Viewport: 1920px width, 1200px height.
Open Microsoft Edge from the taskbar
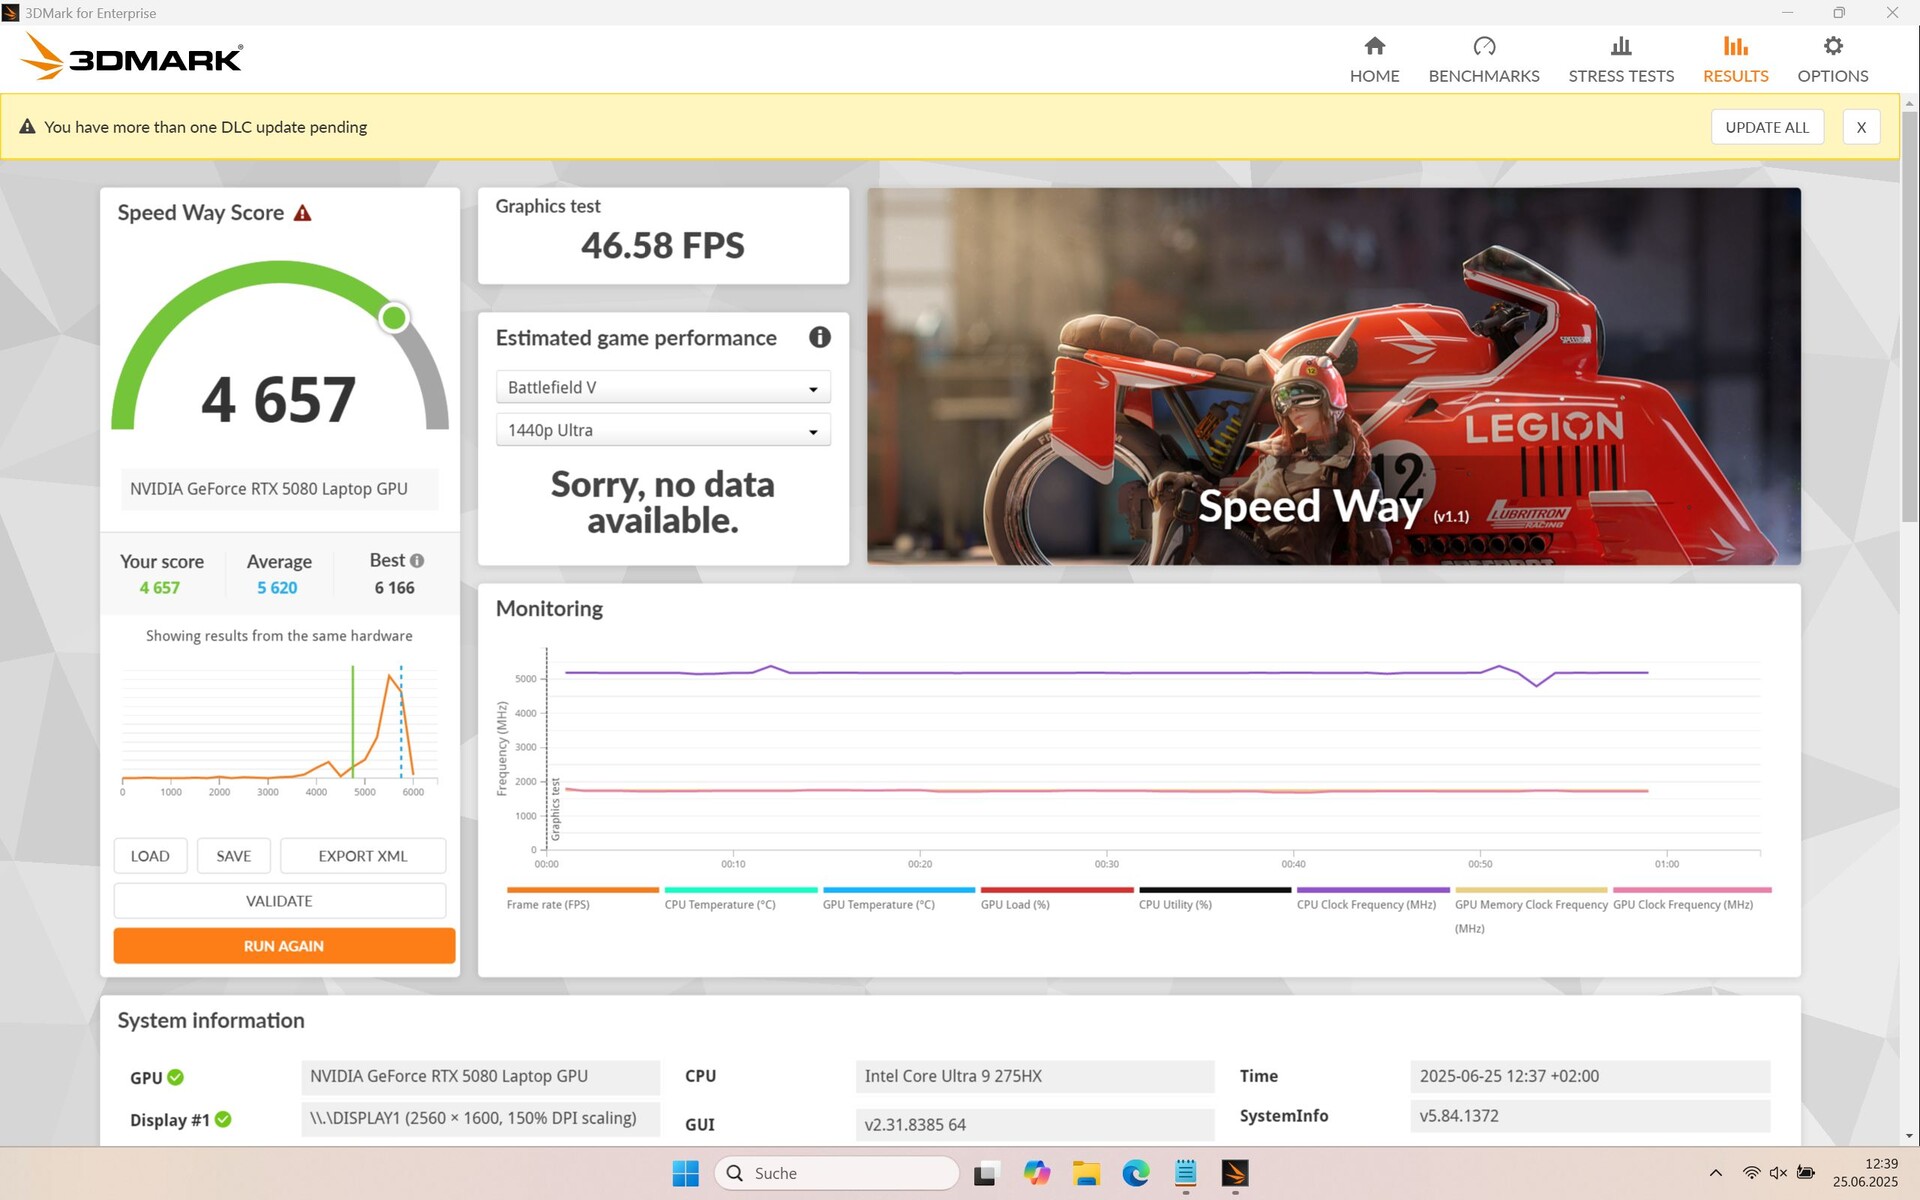(1136, 1173)
